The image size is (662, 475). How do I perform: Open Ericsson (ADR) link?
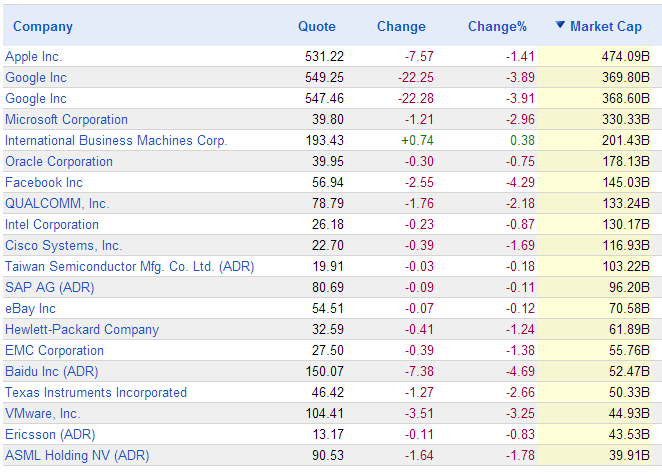click(x=50, y=435)
